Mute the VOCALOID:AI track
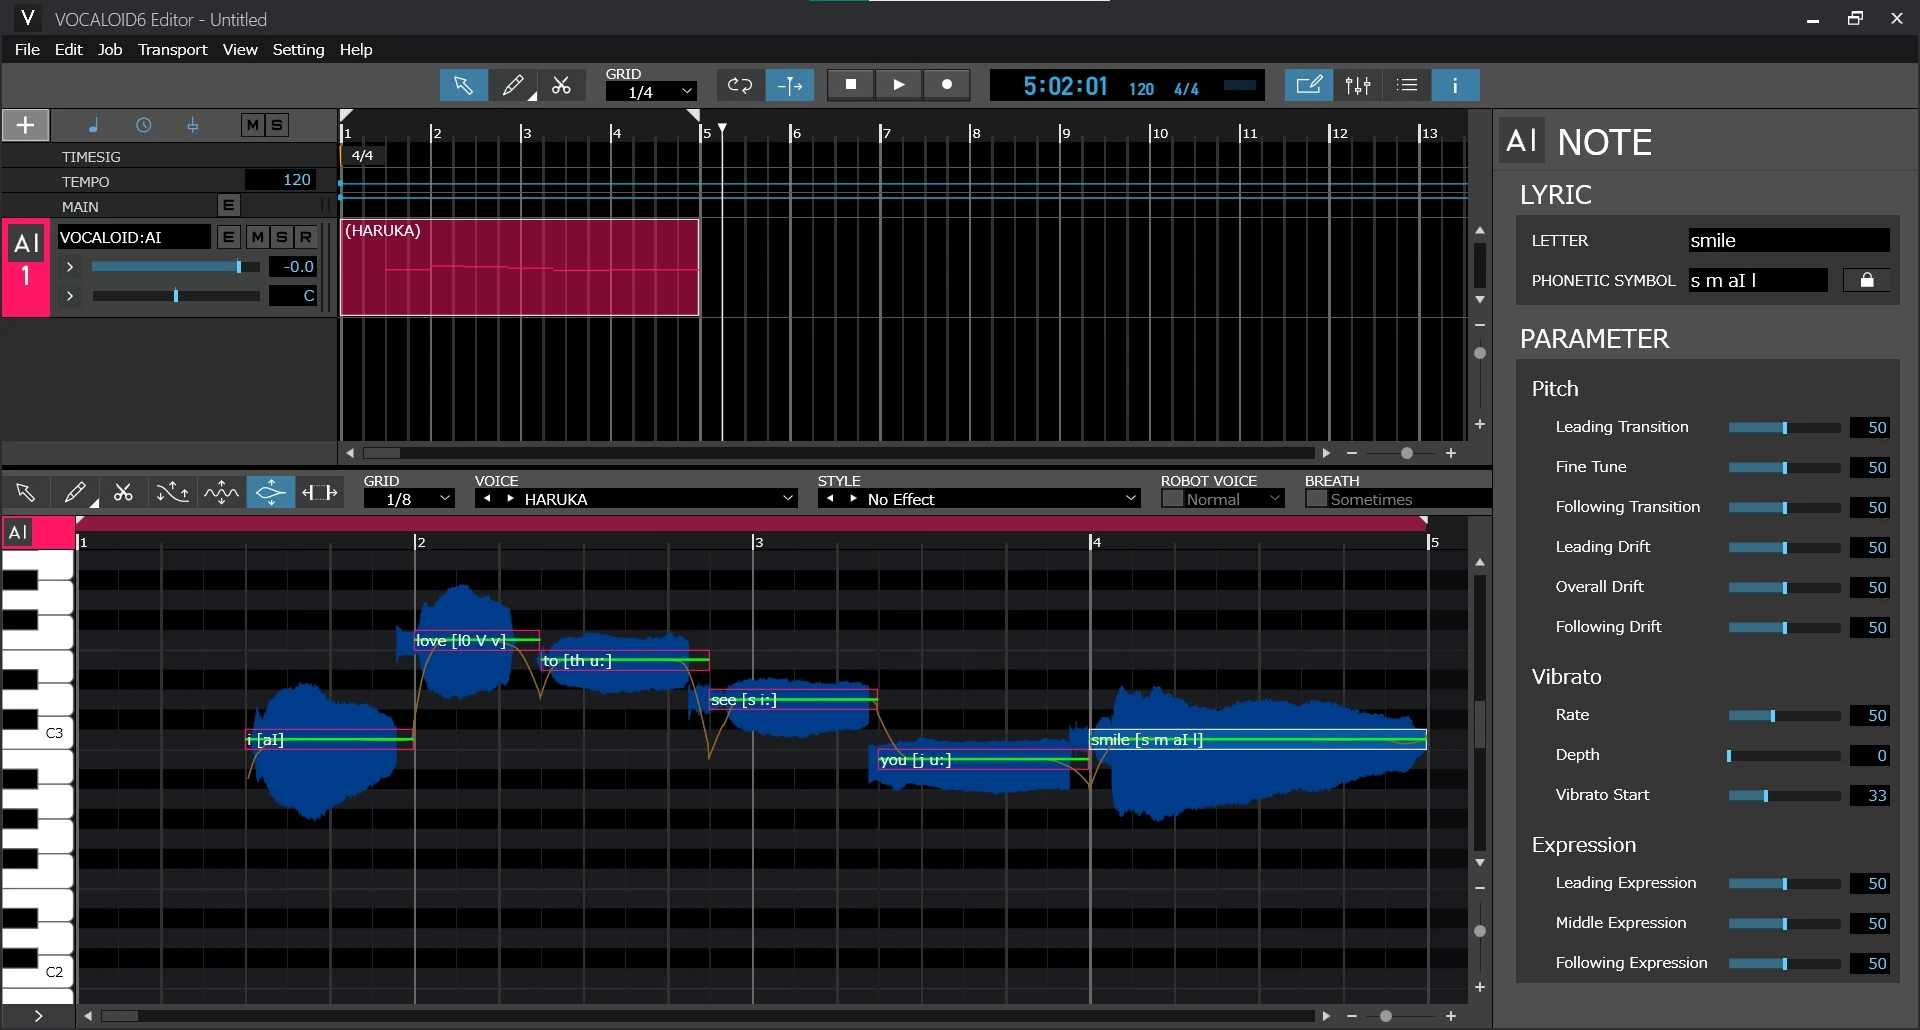Image resolution: width=1920 pixels, height=1030 pixels. coord(258,237)
